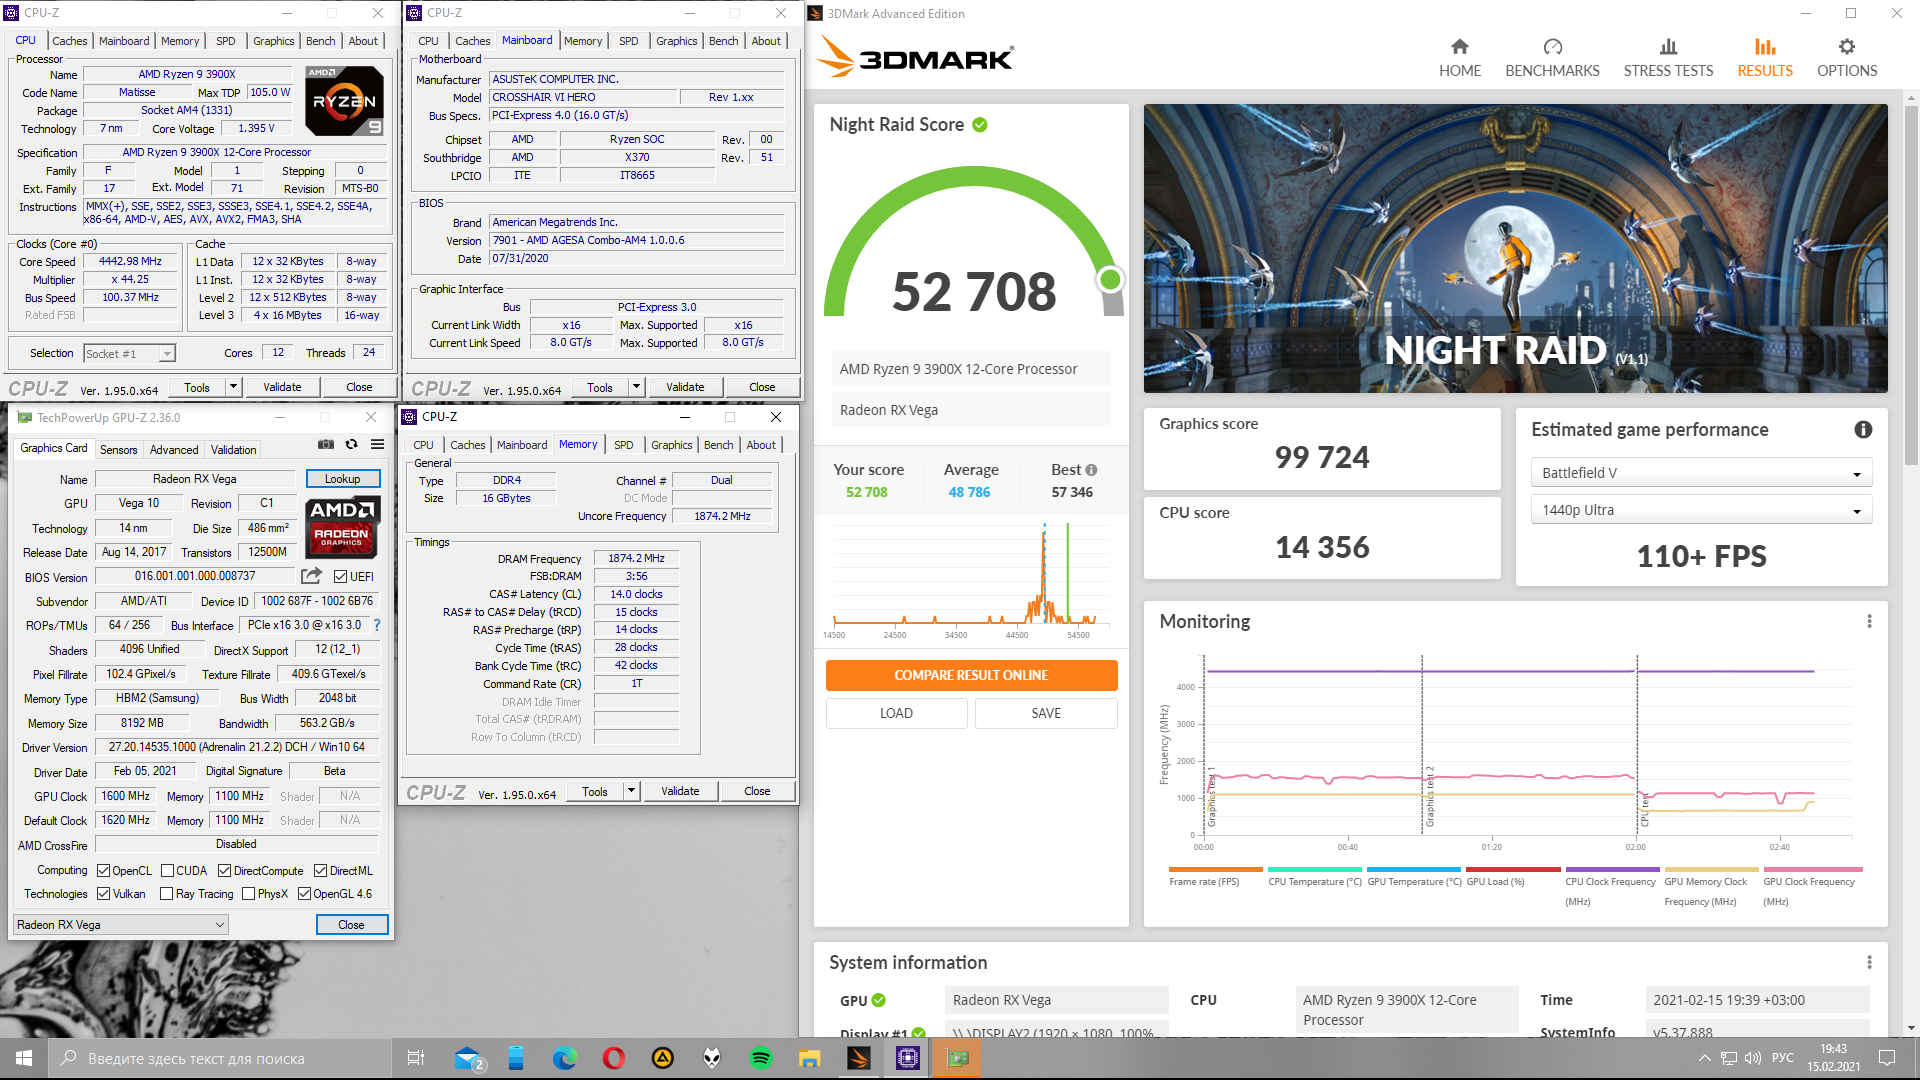Open the Validation tab in GPU-Z

point(233,449)
